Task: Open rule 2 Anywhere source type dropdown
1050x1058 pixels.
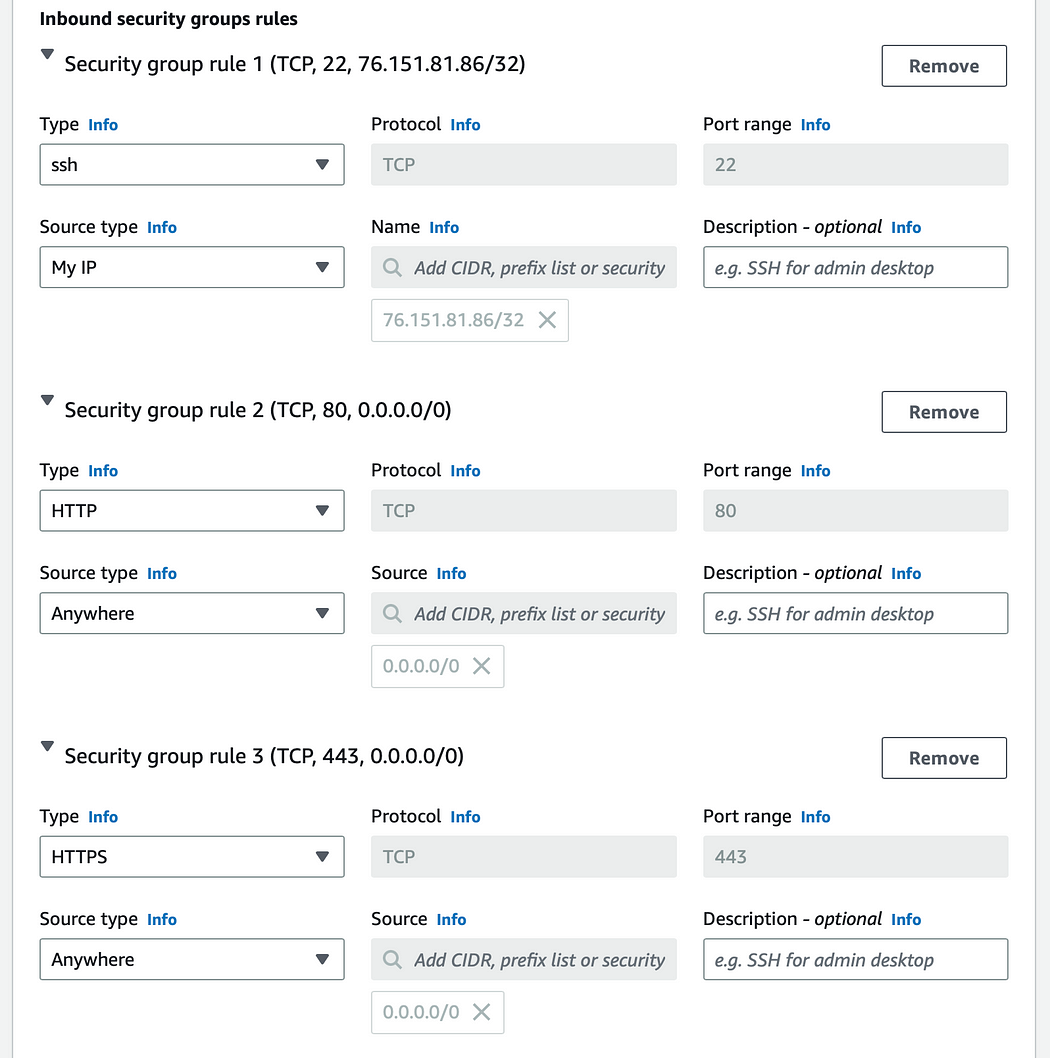Action: [x=192, y=613]
